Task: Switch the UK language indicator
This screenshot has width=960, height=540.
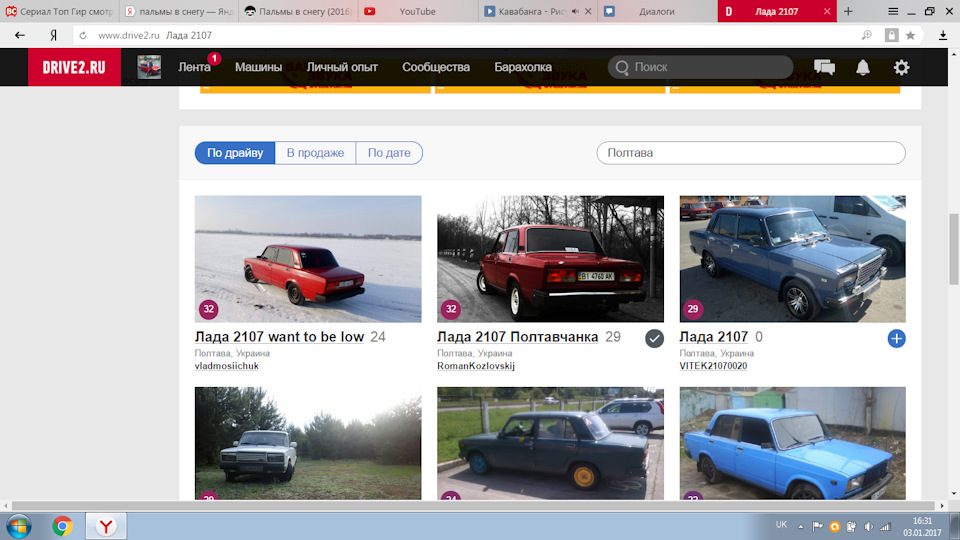Action: click(781, 525)
